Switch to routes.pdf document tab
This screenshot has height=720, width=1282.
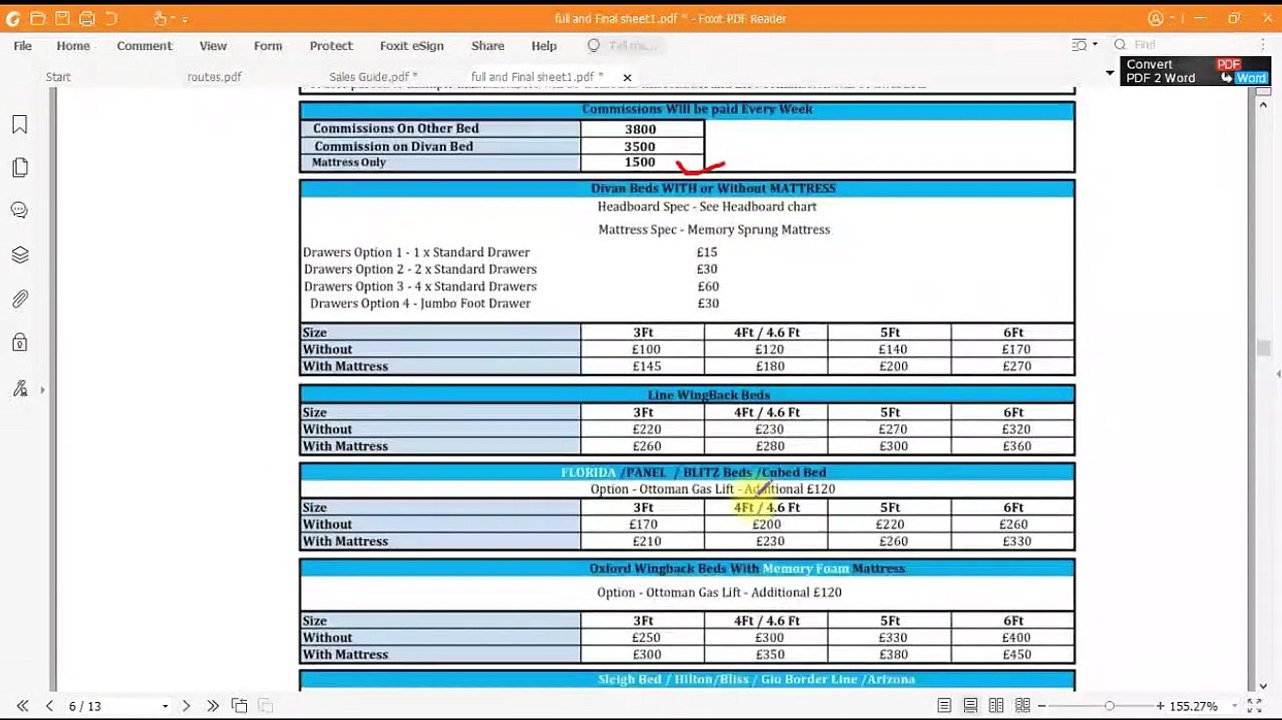click(x=214, y=77)
